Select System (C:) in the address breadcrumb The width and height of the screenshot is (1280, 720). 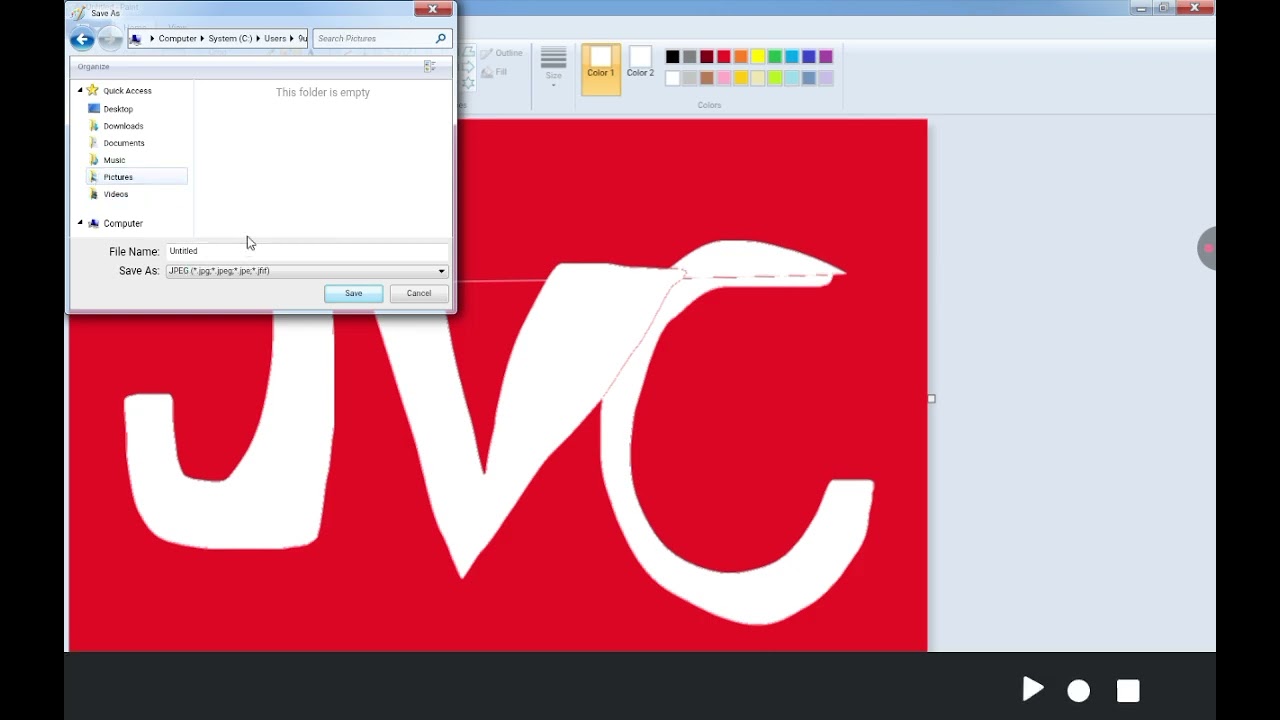[230, 39]
